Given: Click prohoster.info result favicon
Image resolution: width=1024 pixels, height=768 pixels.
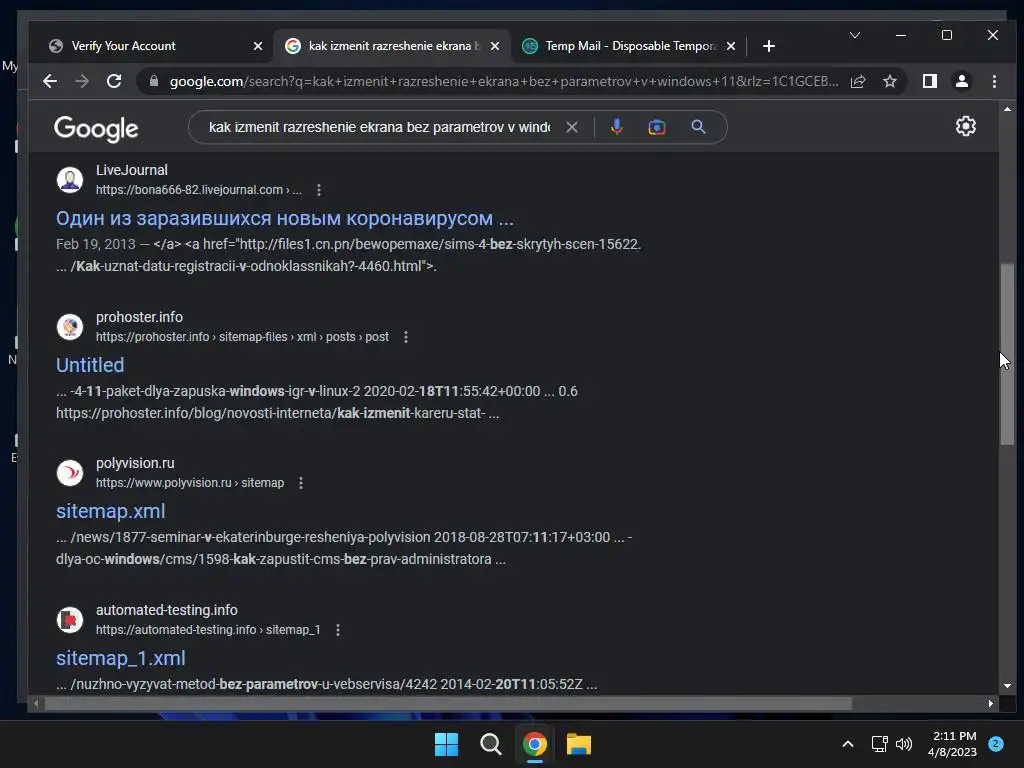Looking at the screenshot, I should (x=70, y=327).
